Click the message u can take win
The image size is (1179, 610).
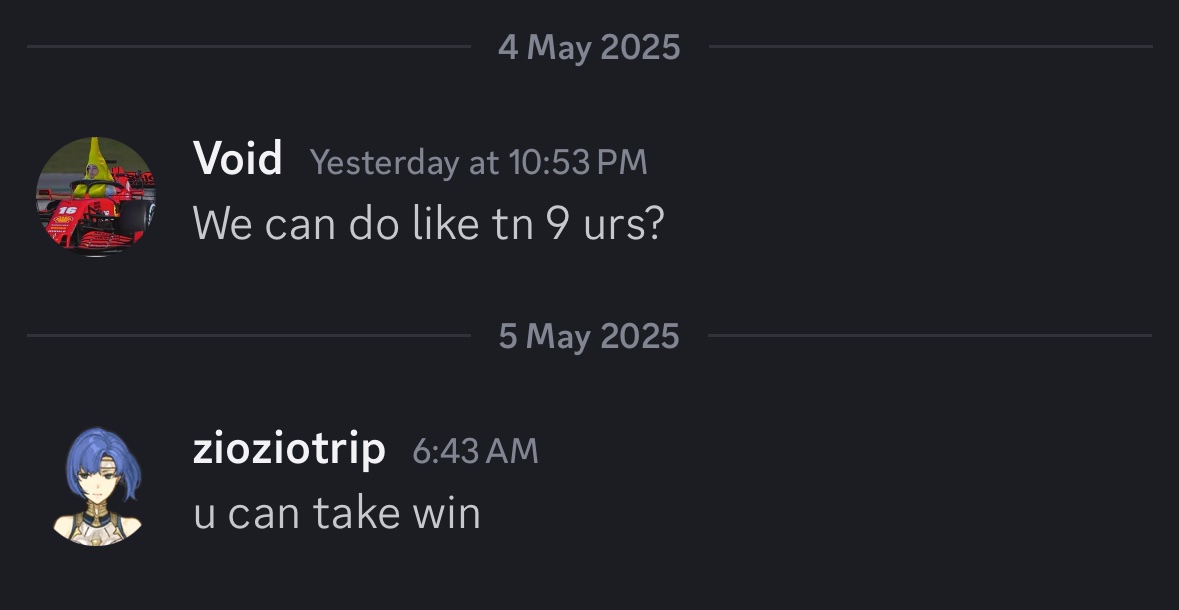tap(337, 513)
